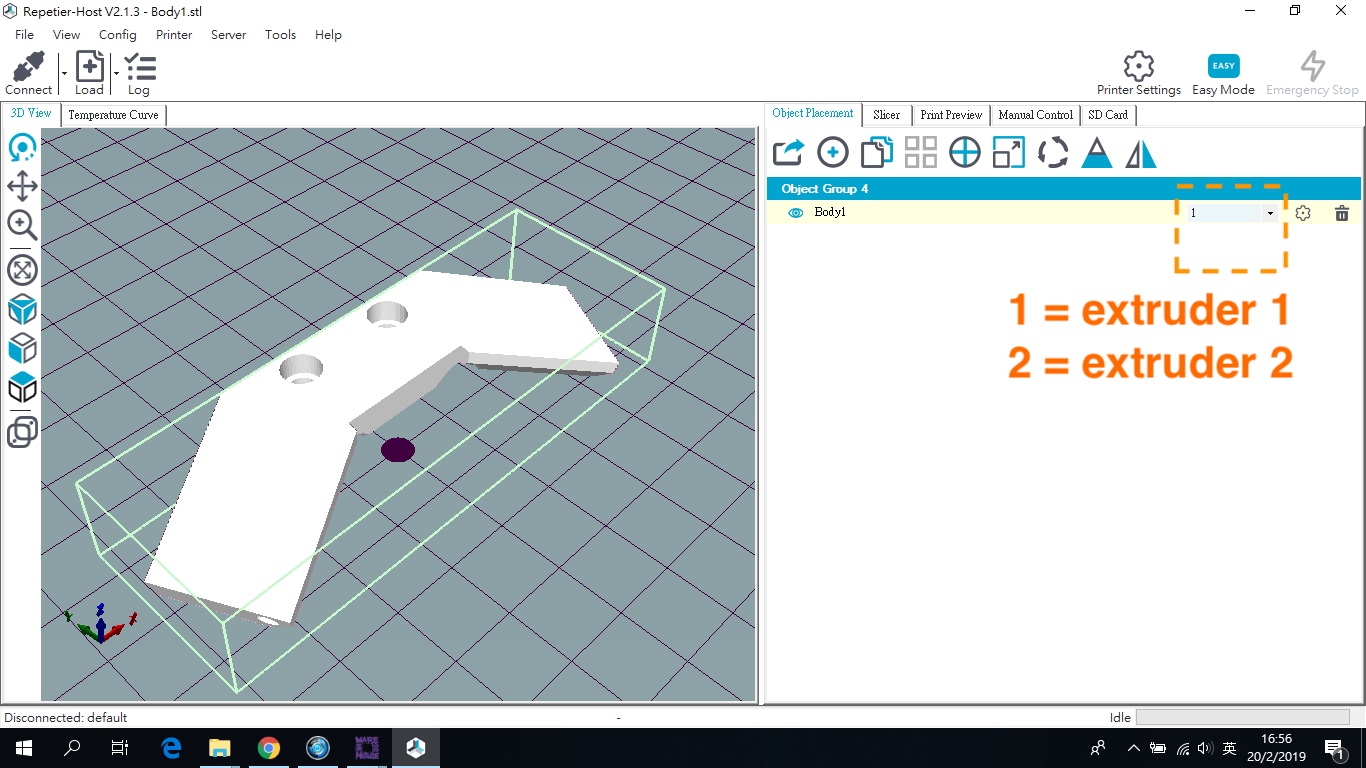1366x768 pixels.
Task: Open Task View on taskbar
Action: (x=120, y=748)
